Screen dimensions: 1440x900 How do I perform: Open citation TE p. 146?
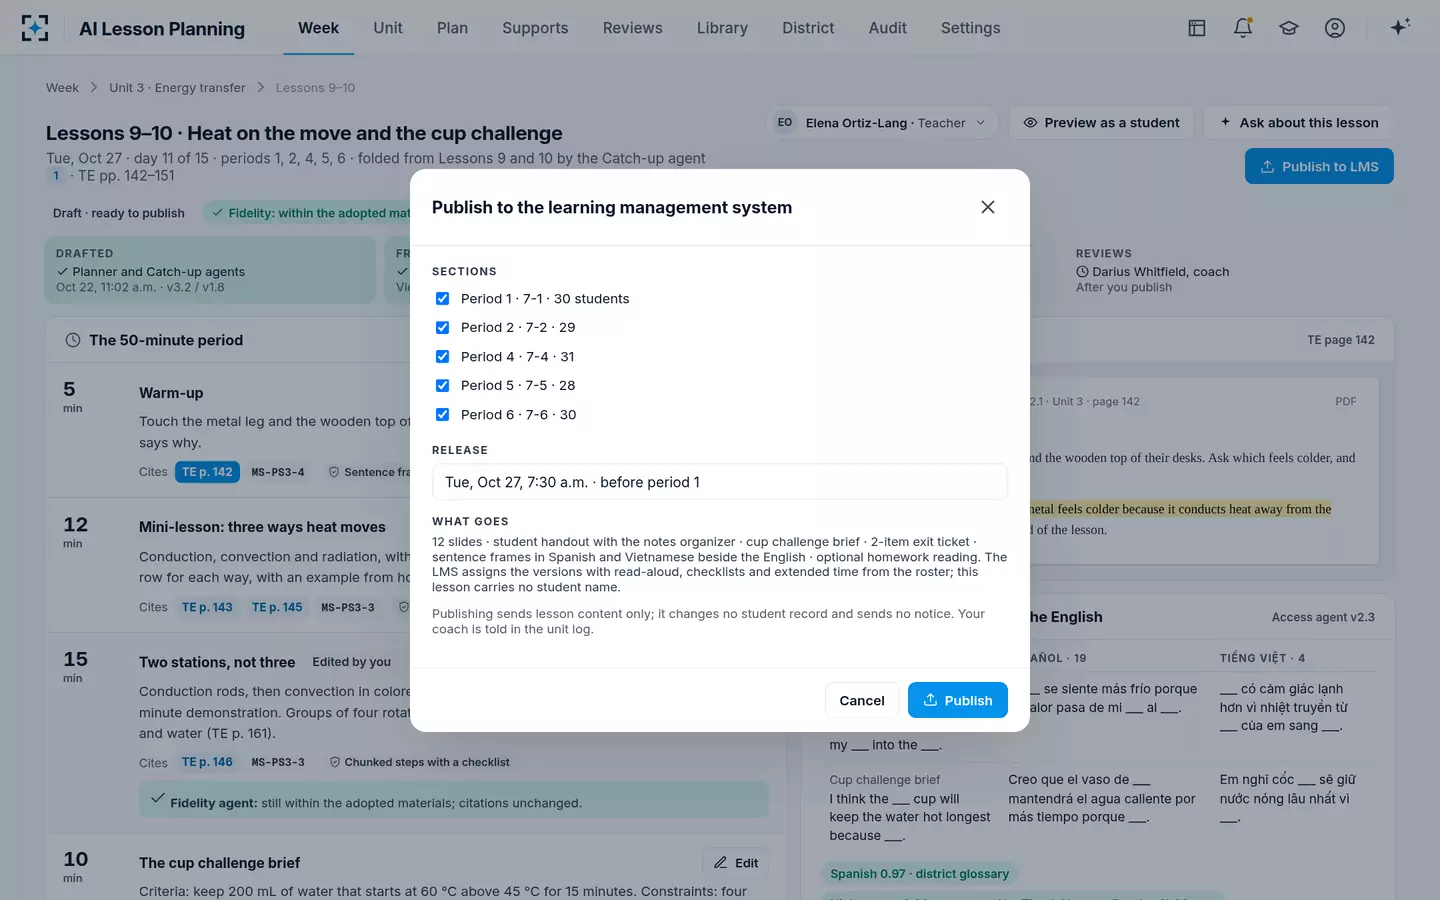(207, 762)
